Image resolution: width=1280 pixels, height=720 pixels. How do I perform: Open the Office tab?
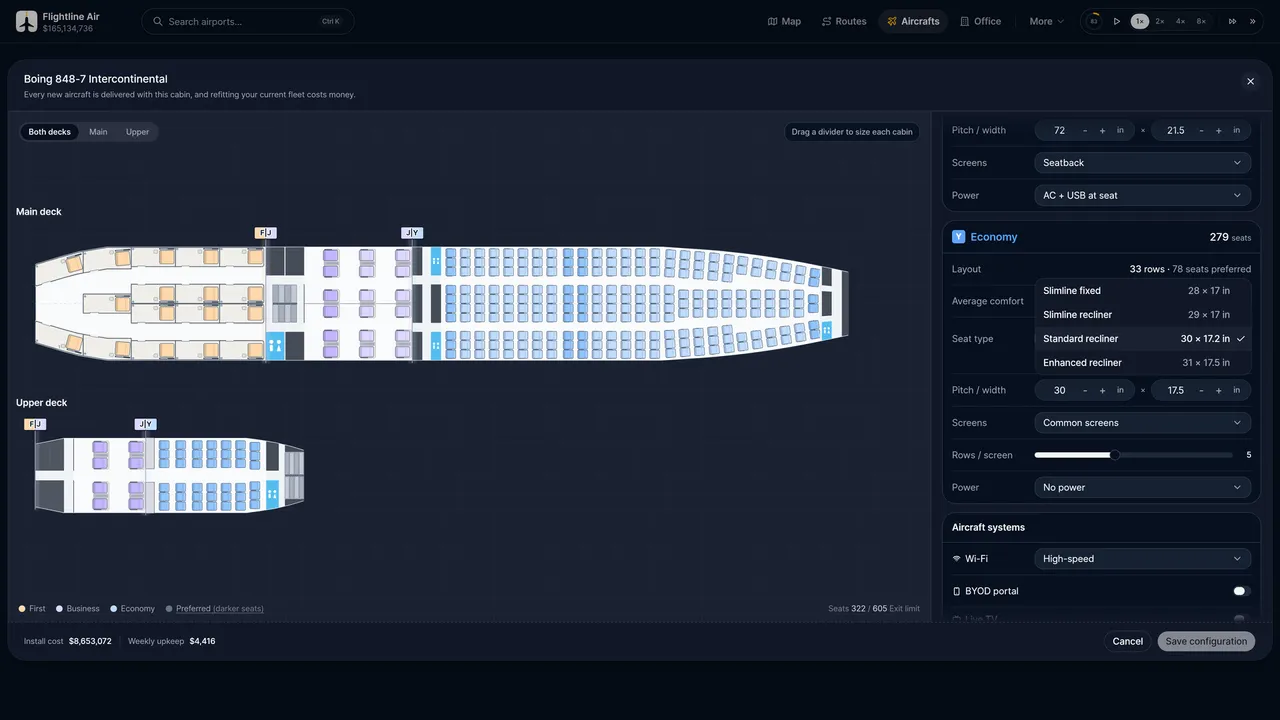(x=980, y=21)
